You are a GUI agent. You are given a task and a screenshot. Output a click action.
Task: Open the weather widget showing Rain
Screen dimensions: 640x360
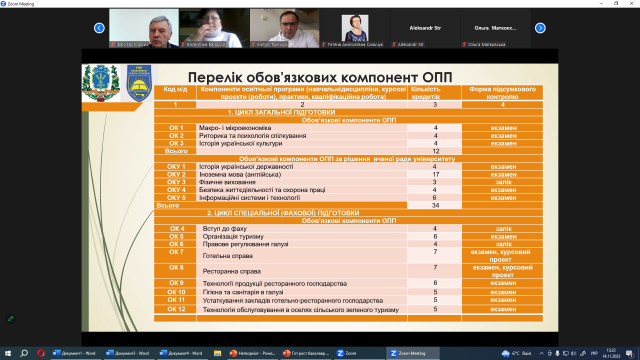point(516,353)
